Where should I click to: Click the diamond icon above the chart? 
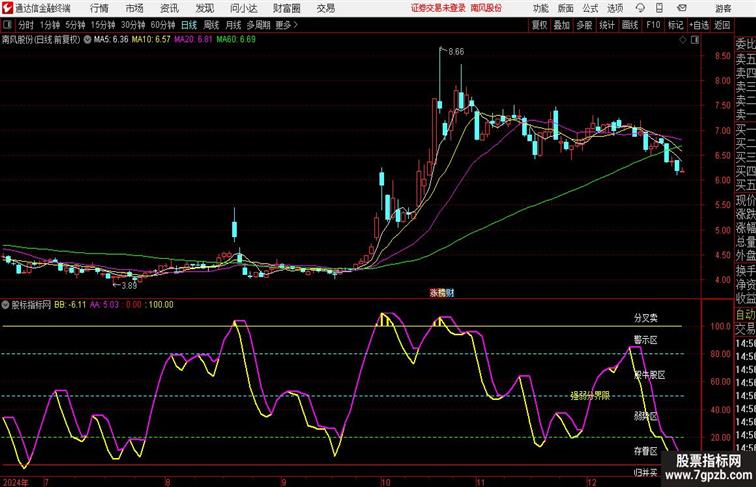pyautogui.click(x=683, y=40)
